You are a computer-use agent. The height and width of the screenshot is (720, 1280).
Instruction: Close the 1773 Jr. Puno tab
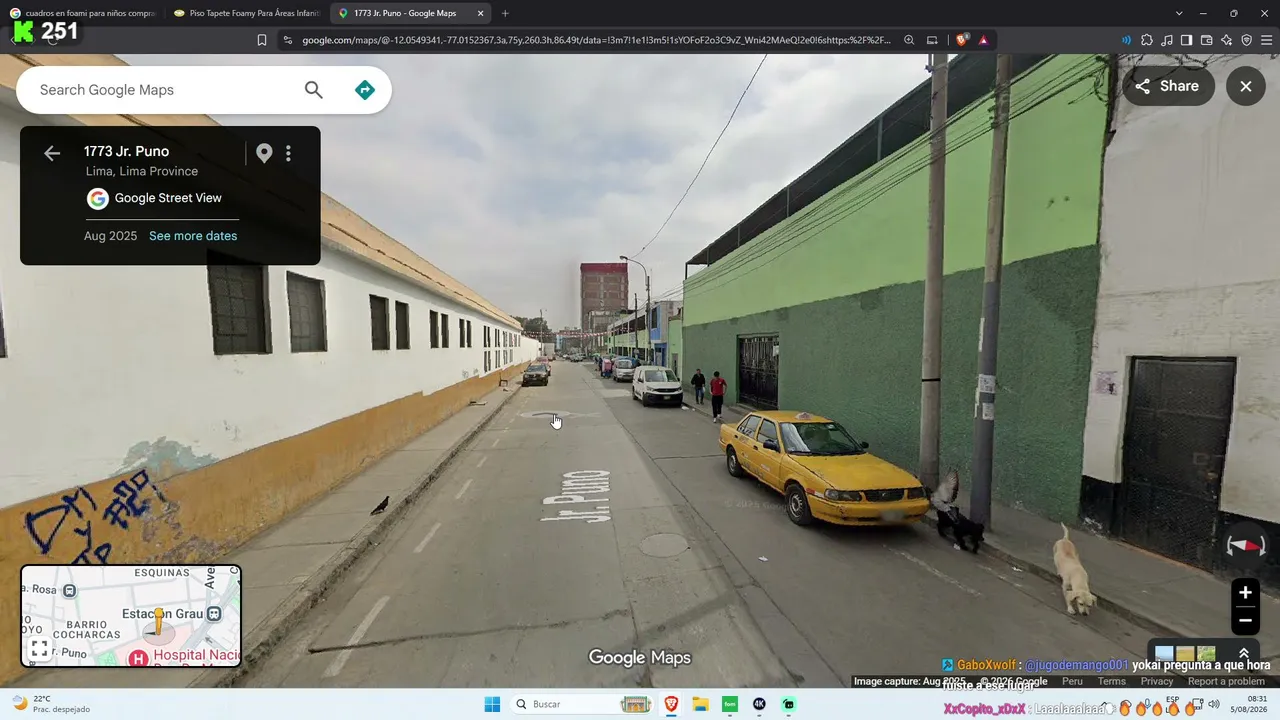coord(481,13)
